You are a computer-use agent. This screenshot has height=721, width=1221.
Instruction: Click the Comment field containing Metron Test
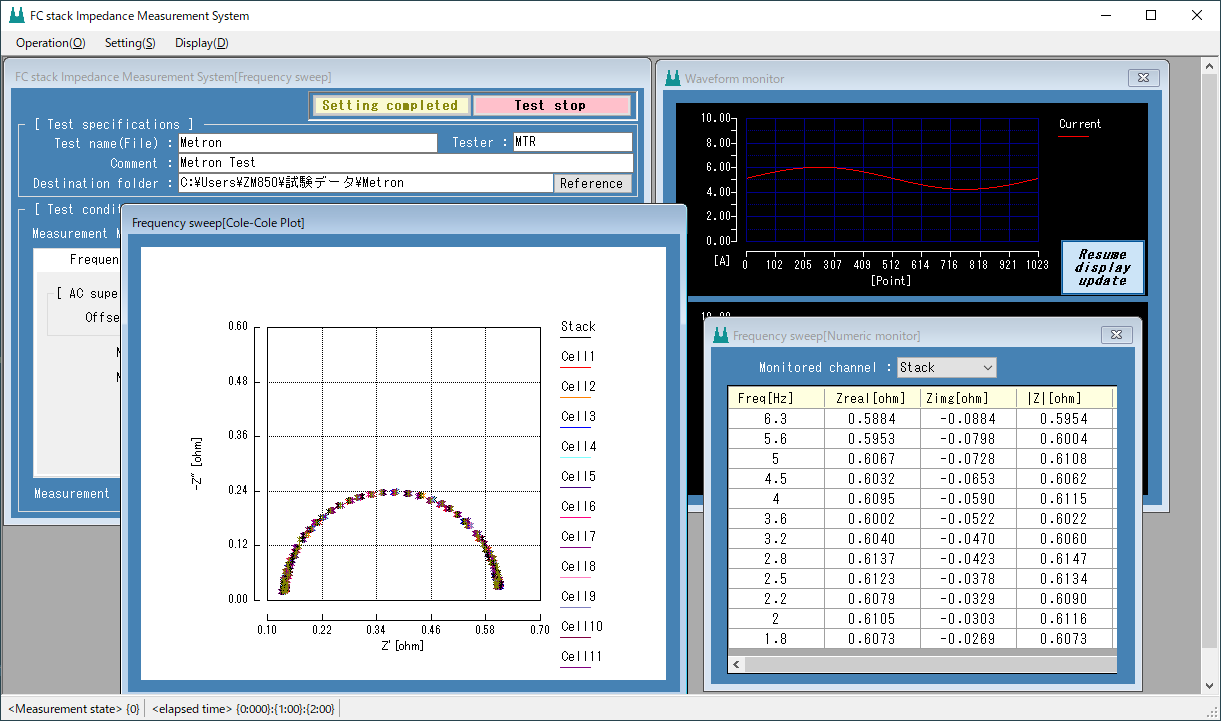(405, 163)
